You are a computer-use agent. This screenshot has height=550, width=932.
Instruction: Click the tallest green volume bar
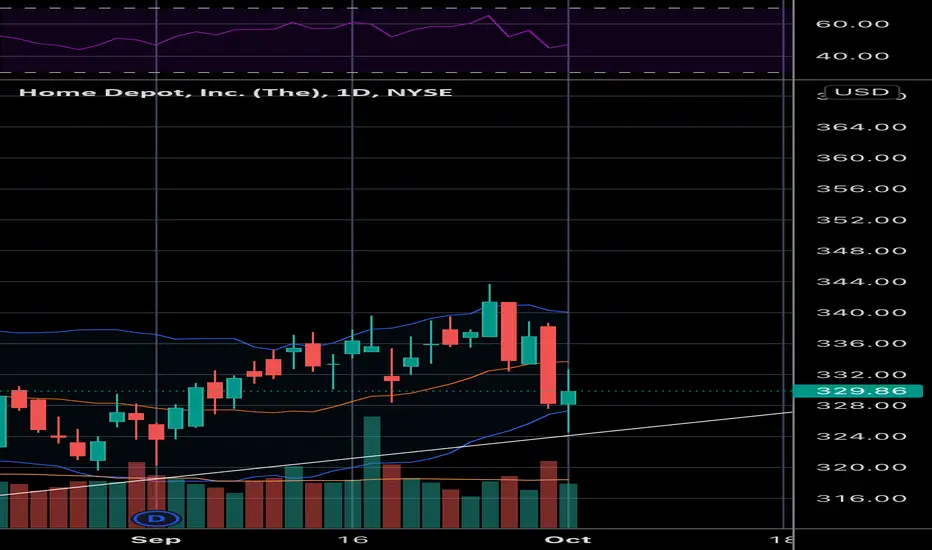(x=372, y=472)
